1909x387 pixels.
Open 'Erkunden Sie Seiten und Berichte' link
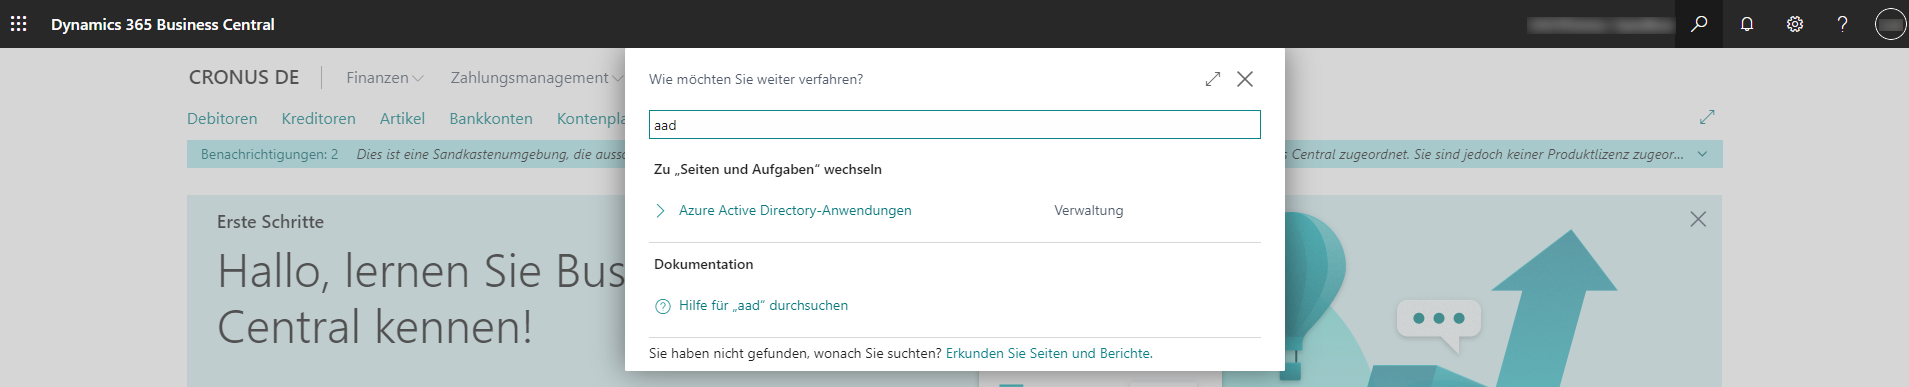[x=1047, y=353]
